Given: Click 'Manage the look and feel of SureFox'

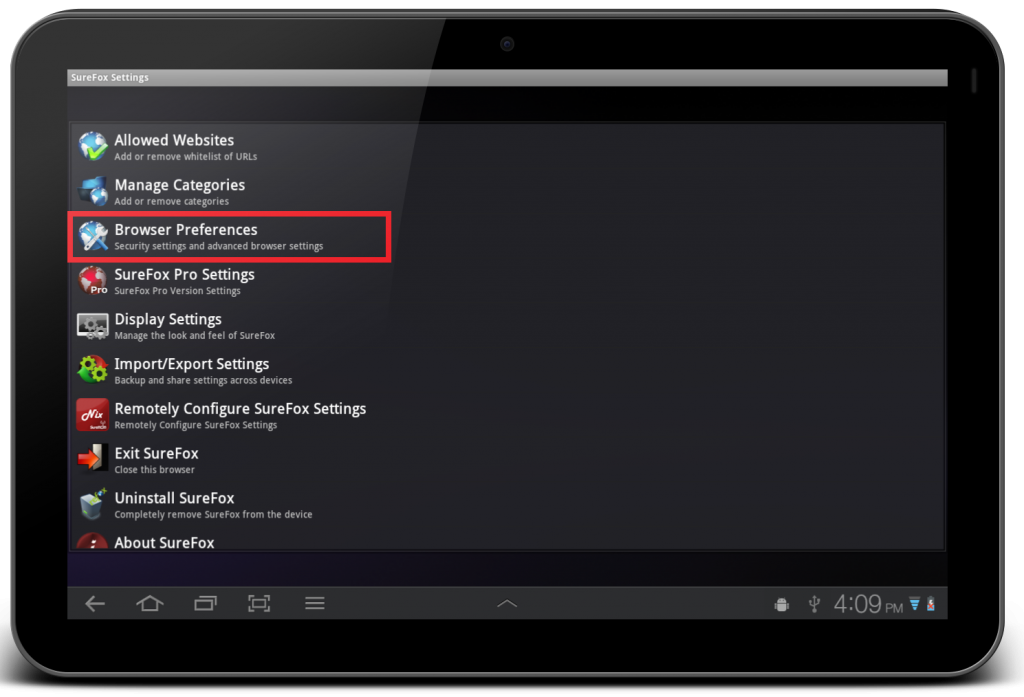Looking at the screenshot, I should pos(195,336).
